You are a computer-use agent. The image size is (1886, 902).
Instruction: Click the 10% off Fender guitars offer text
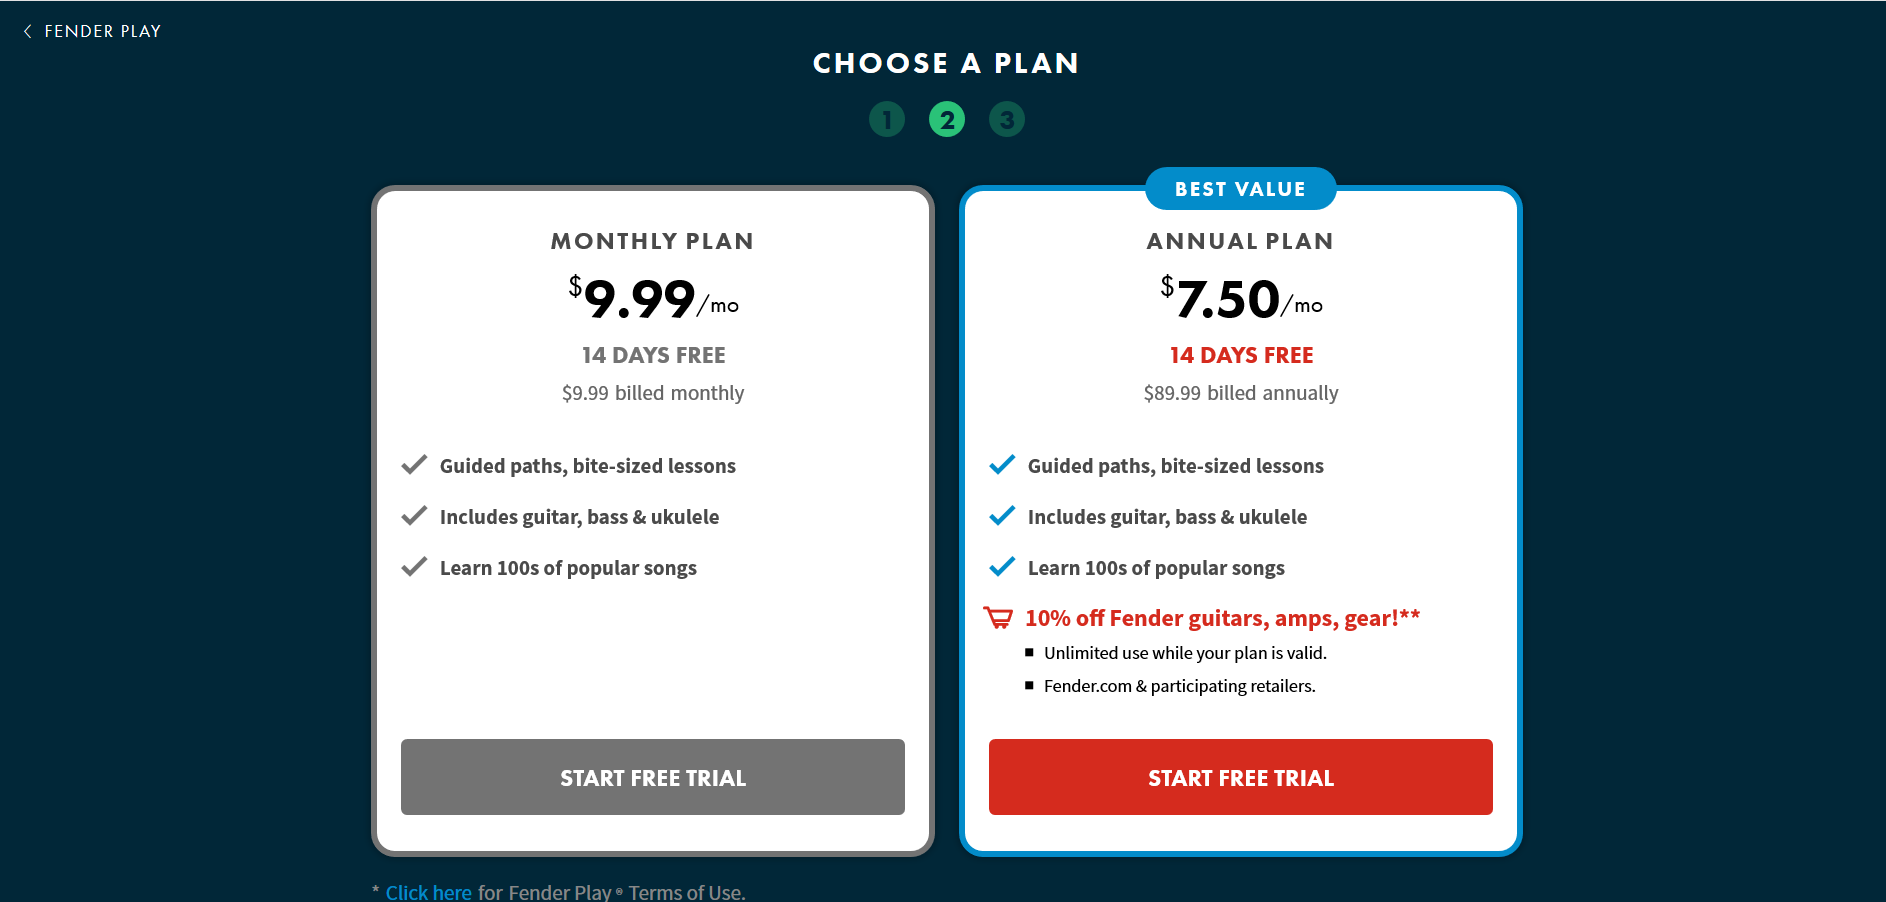coord(1222,618)
